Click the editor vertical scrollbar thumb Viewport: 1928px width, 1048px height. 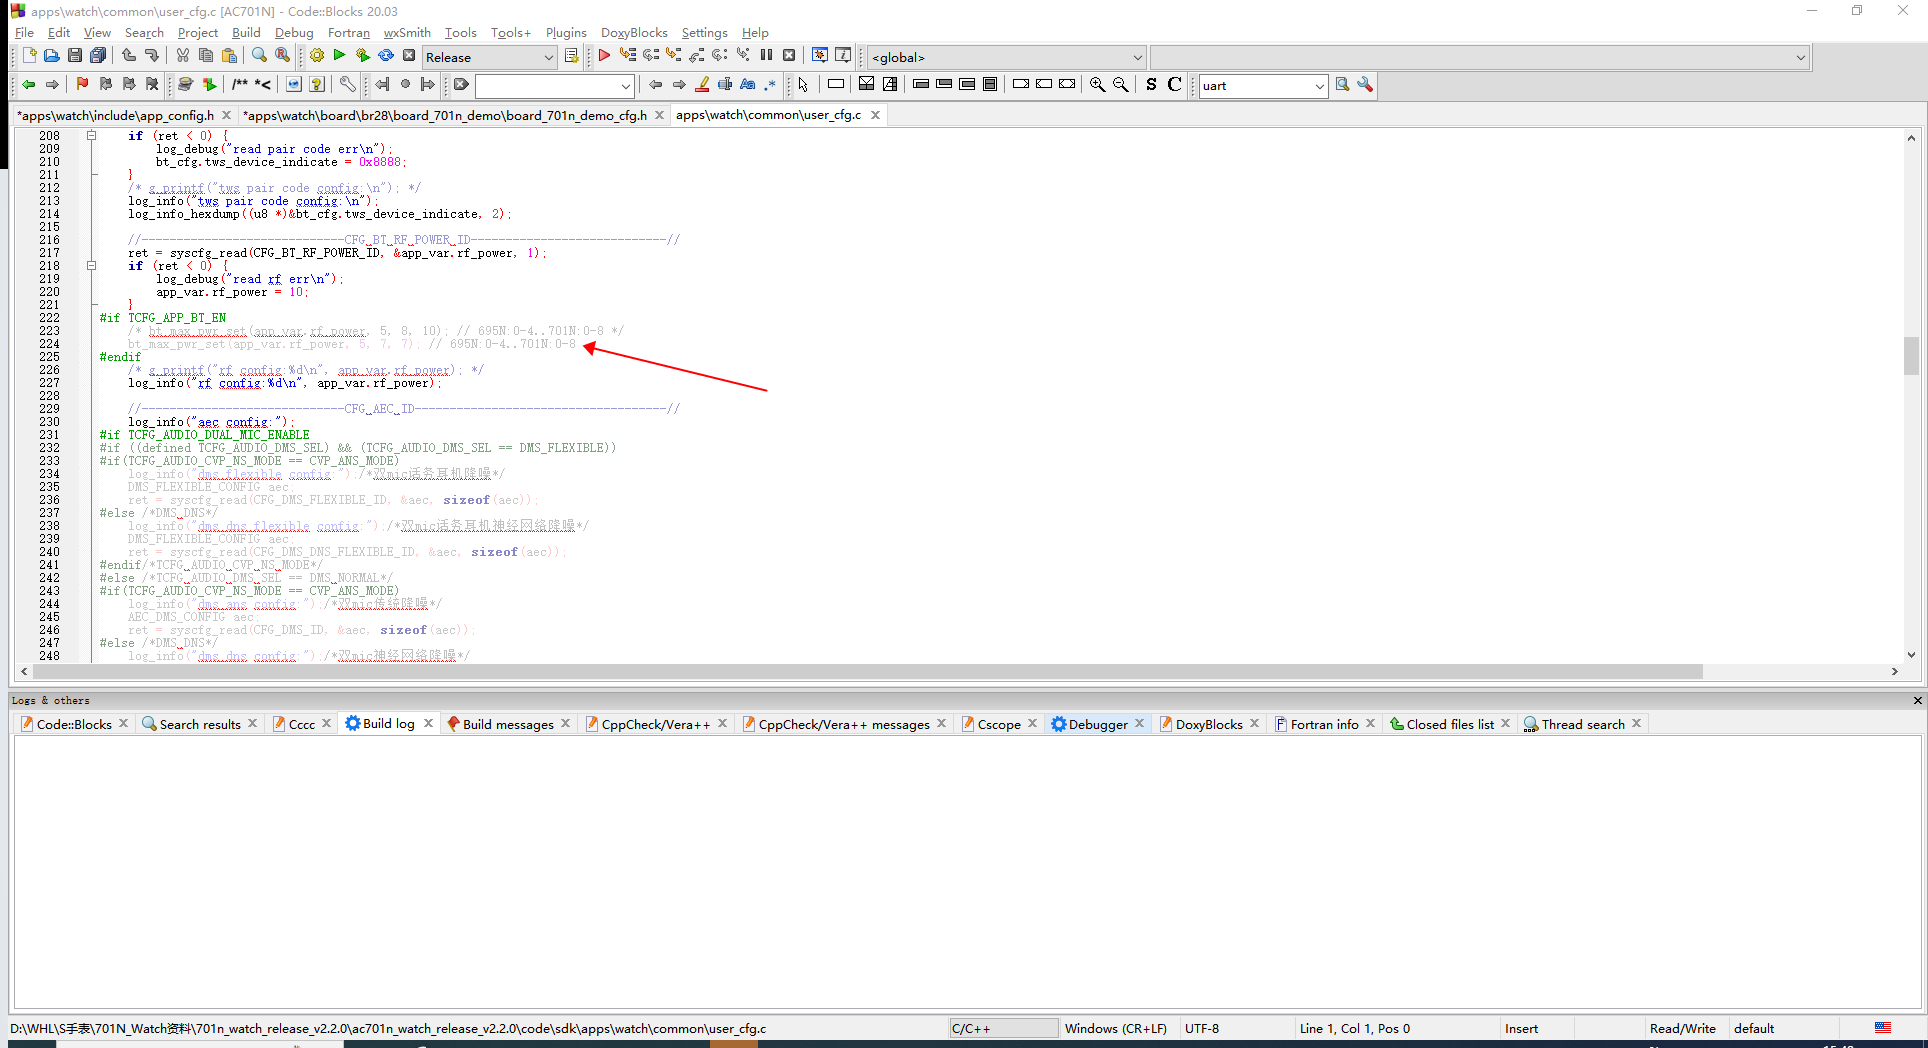tap(1911, 355)
